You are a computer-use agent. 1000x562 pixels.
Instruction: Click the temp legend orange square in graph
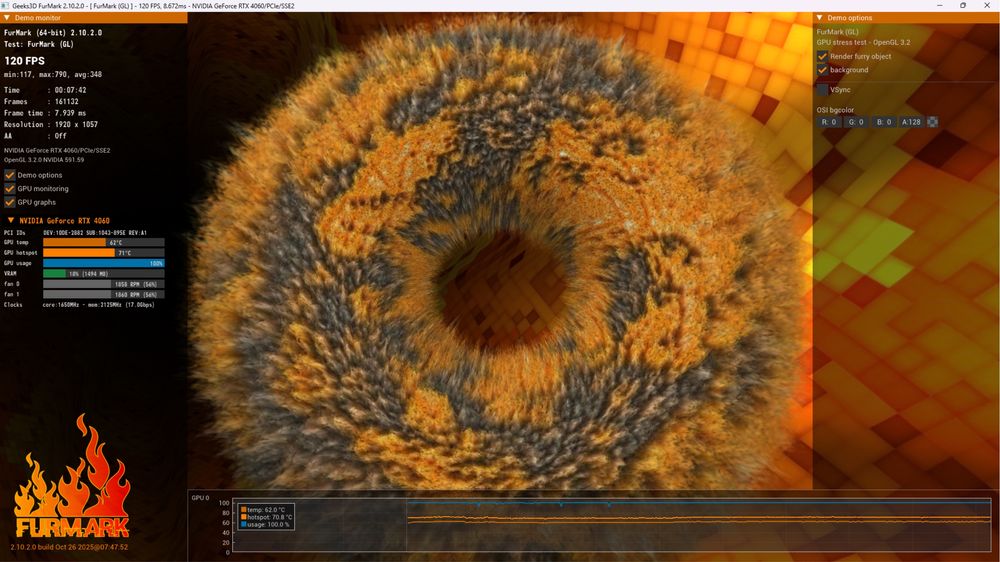coord(244,510)
